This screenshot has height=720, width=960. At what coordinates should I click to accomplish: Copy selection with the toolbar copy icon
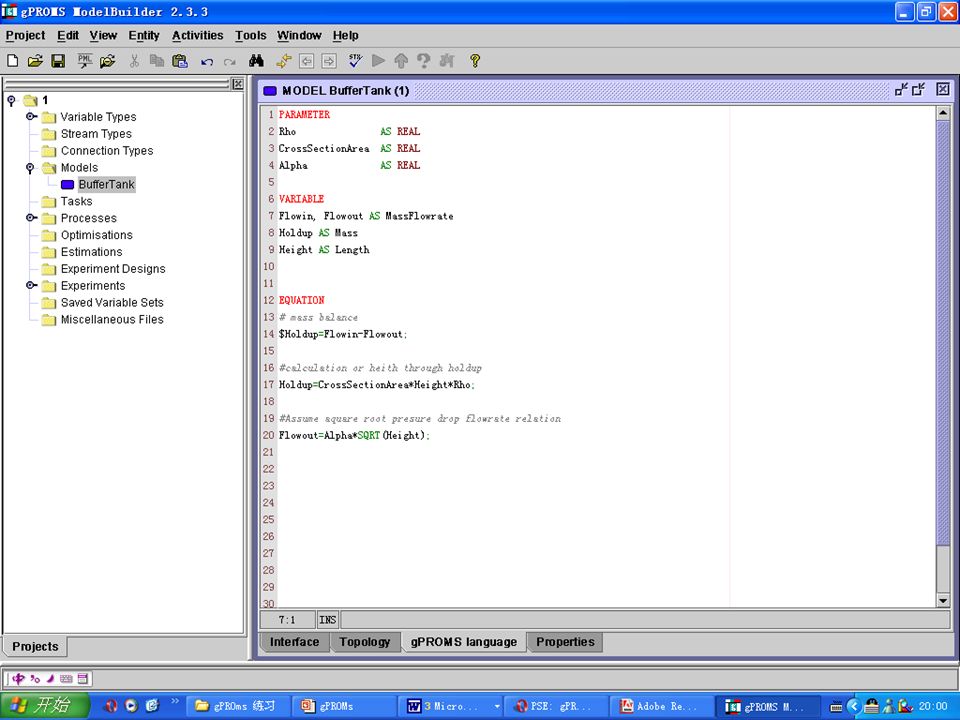click(x=157, y=61)
